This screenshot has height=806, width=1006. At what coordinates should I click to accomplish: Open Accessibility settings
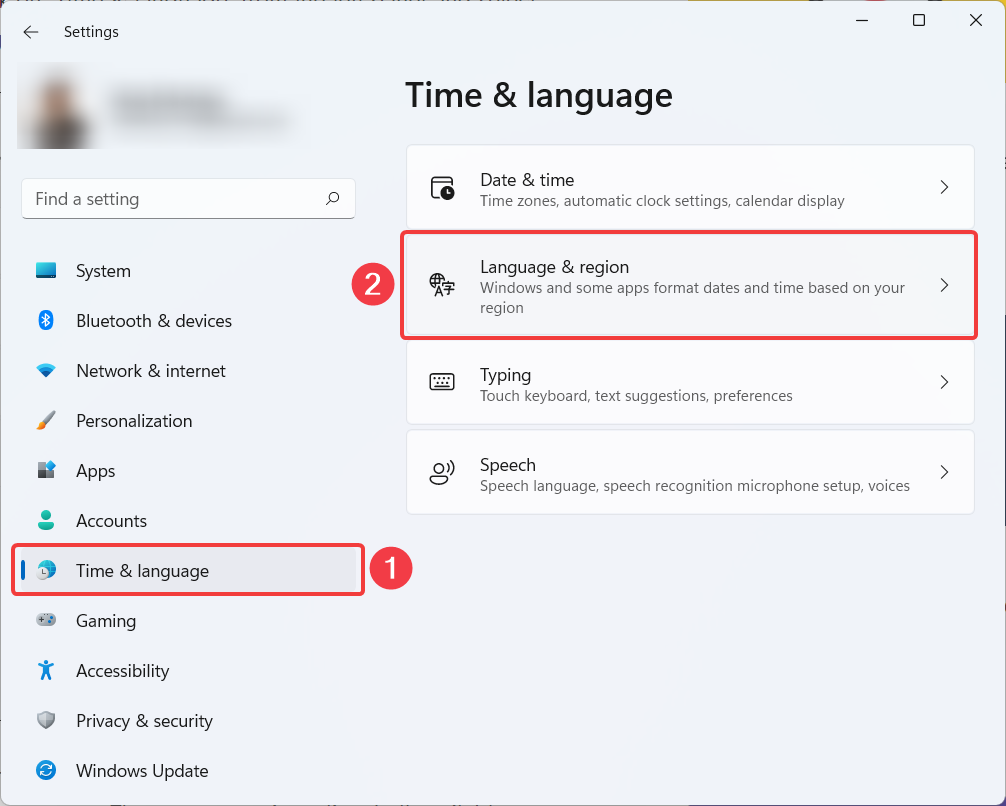[189, 671]
